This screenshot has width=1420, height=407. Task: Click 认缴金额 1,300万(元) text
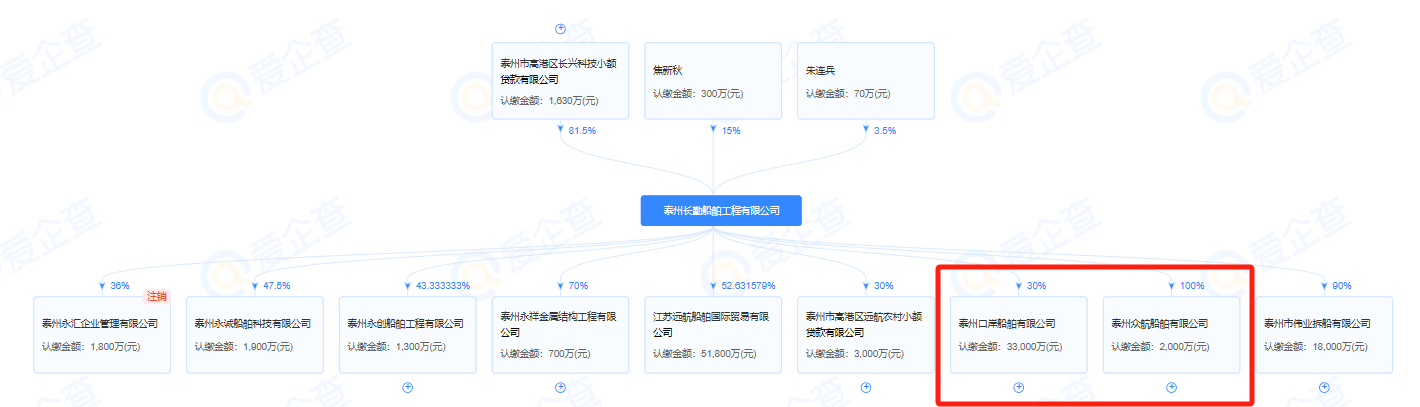(397, 347)
